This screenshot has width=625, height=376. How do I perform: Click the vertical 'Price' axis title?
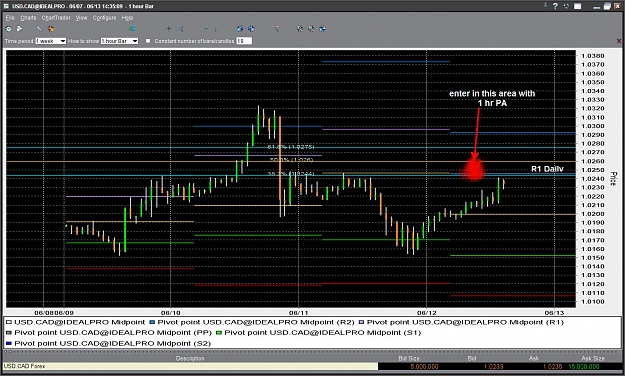coord(614,178)
